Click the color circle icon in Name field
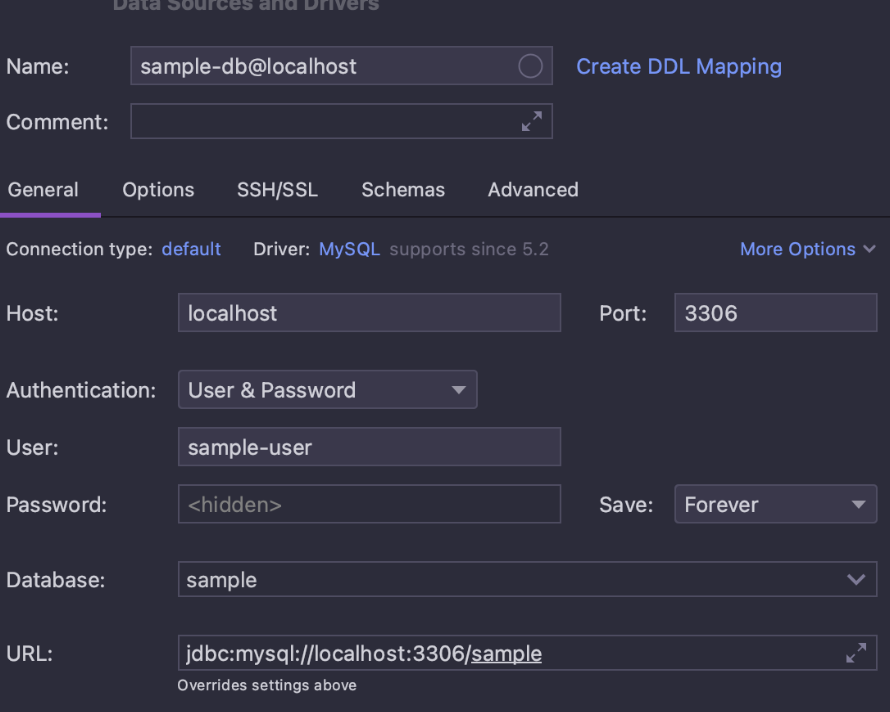This screenshot has width=890, height=712. click(530, 66)
